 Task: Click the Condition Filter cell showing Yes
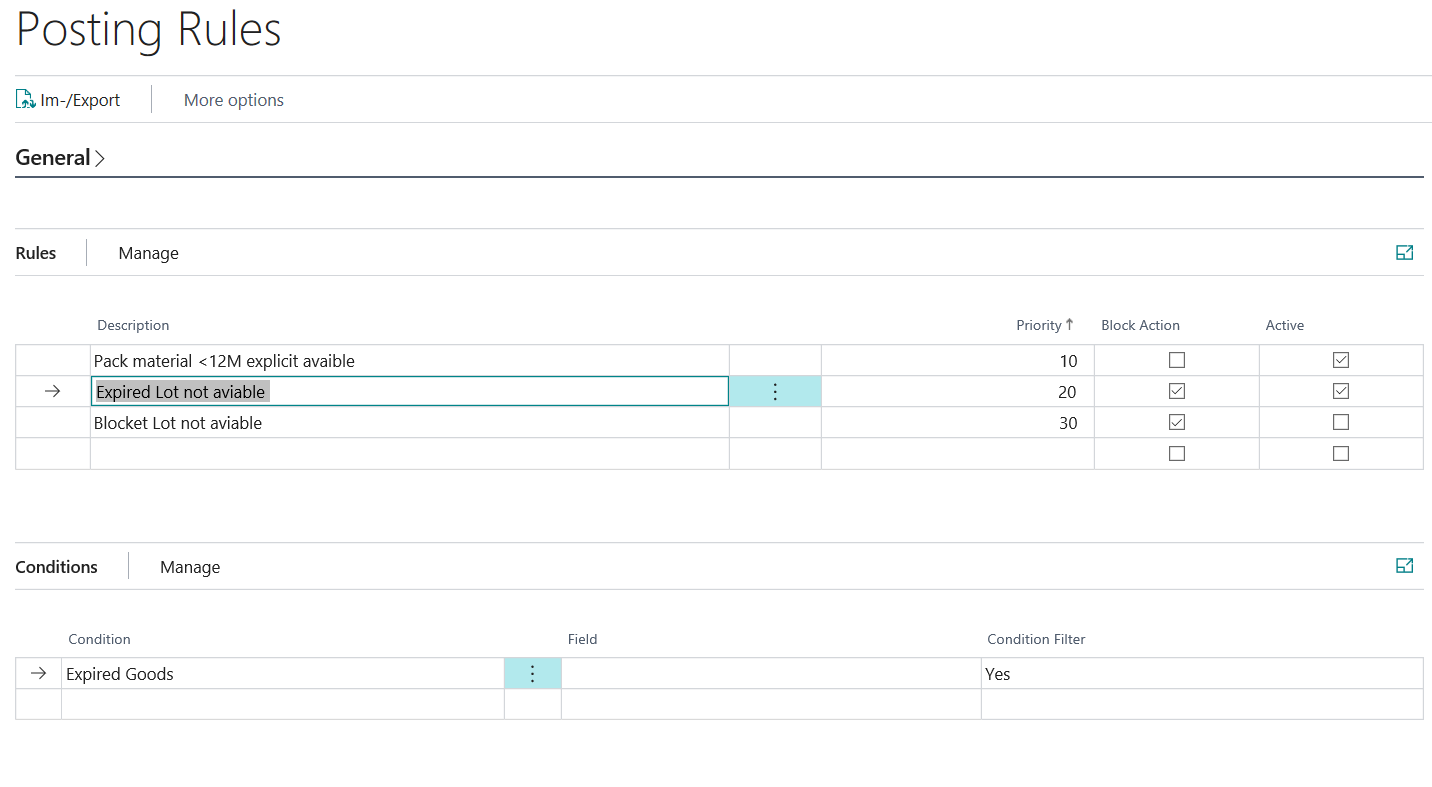tap(1202, 674)
